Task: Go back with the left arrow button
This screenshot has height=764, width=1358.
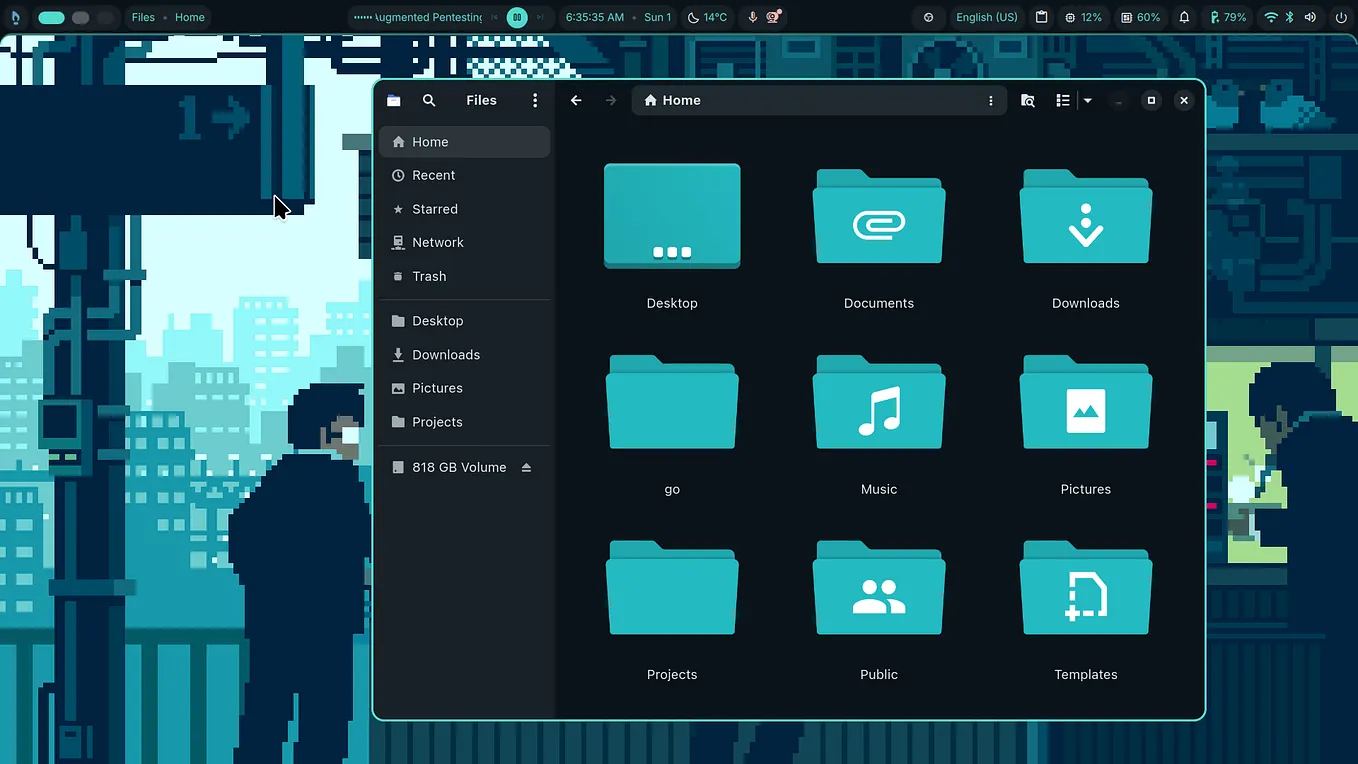Action: (x=576, y=100)
